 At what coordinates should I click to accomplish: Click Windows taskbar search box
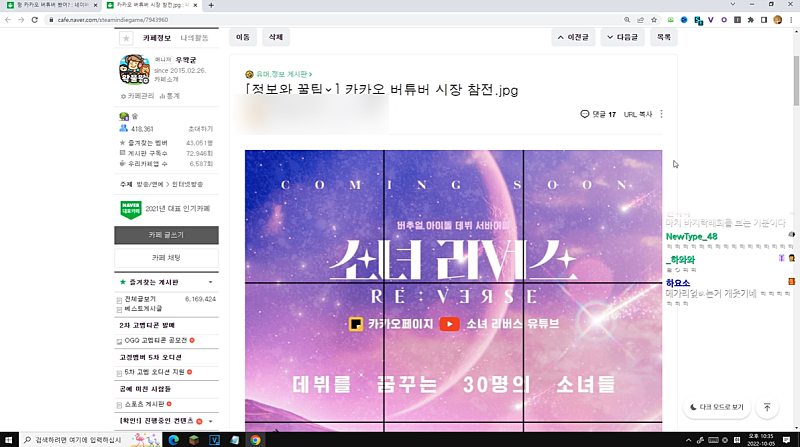(90, 440)
